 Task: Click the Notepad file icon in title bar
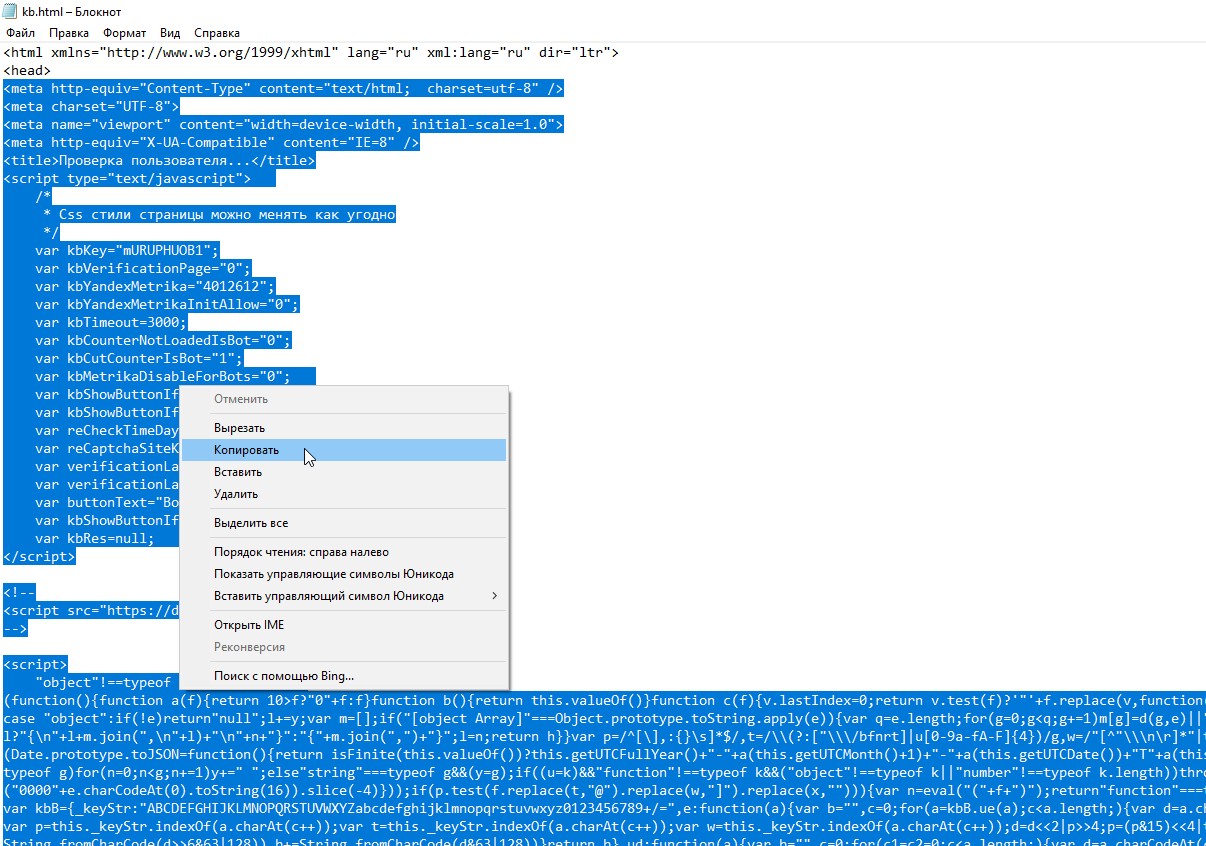pos(10,11)
